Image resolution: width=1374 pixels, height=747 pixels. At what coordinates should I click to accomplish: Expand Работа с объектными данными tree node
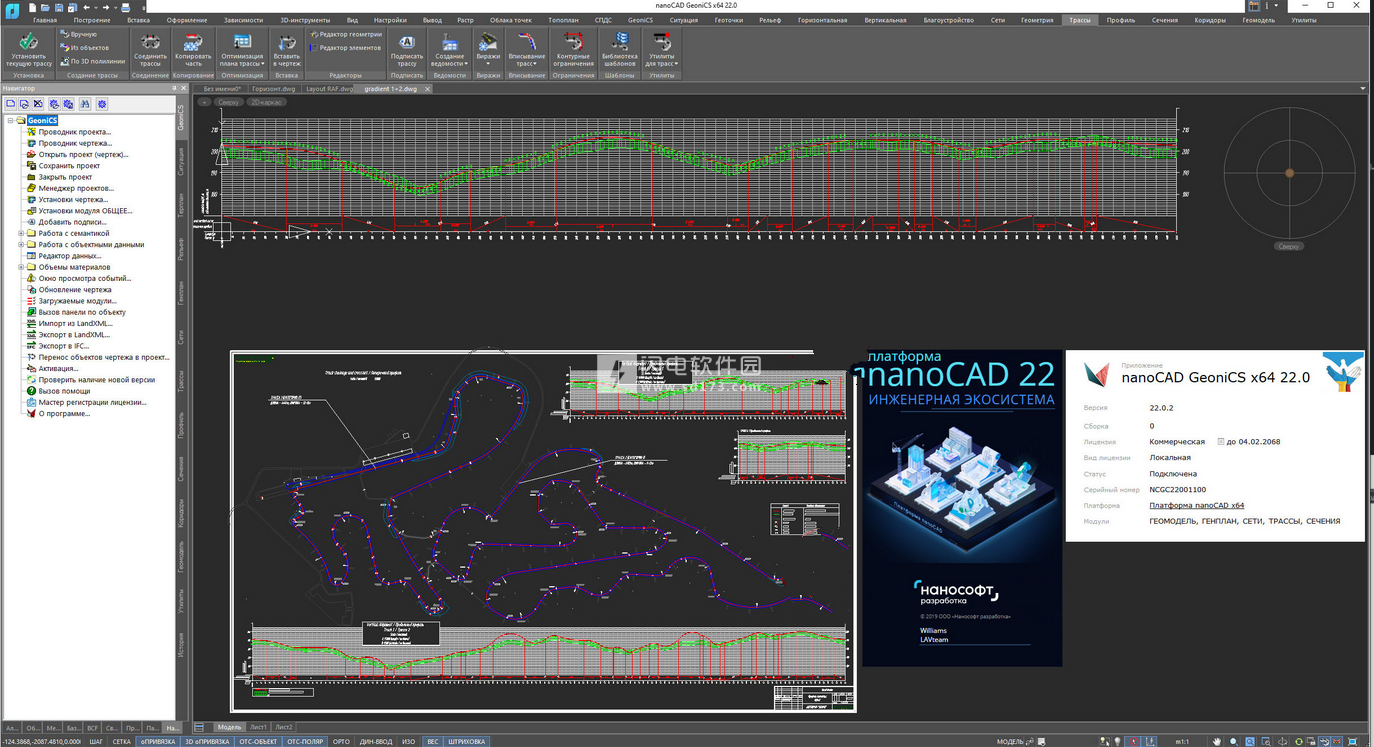tap(21, 244)
